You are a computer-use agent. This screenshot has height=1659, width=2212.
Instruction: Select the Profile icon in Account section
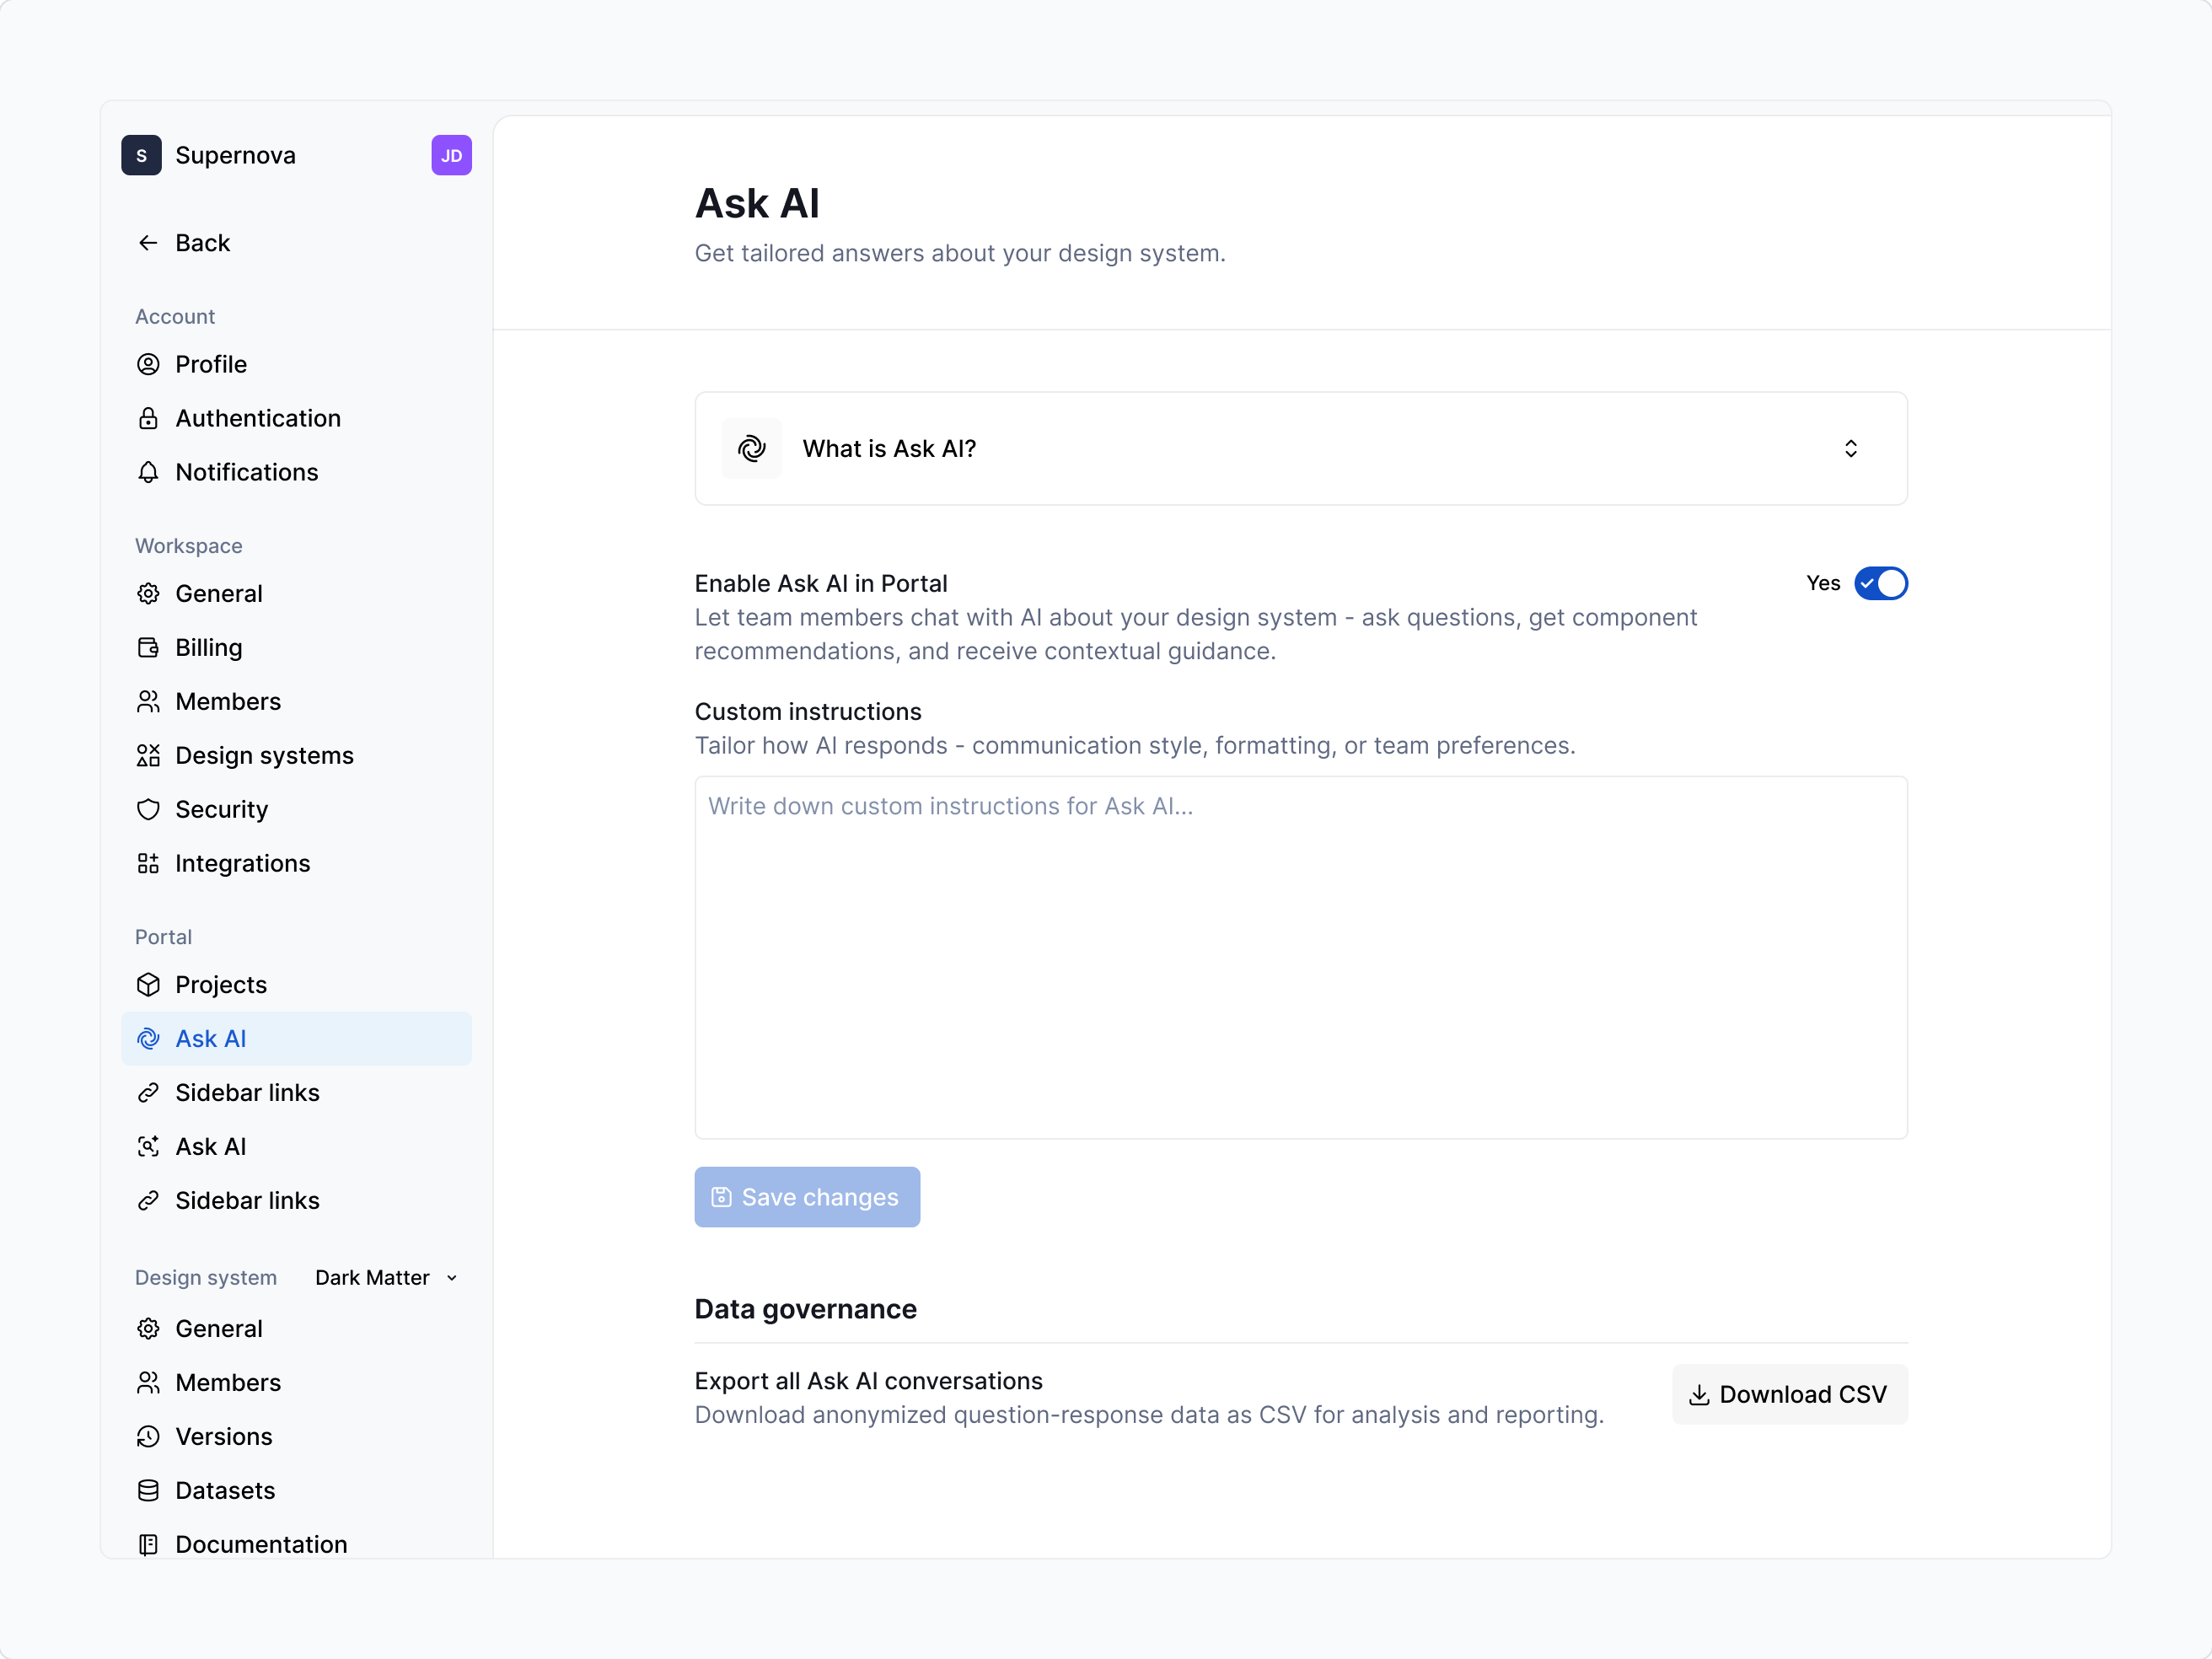[x=148, y=364]
